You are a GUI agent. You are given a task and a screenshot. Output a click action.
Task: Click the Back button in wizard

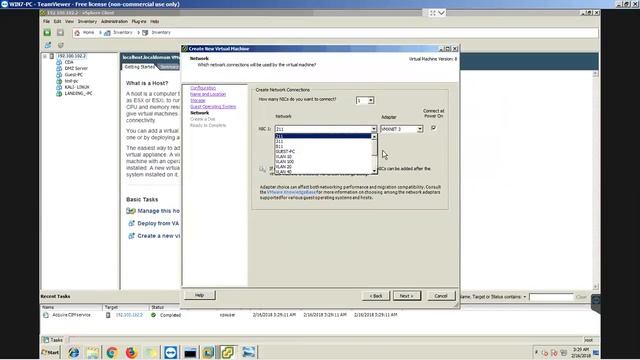376,296
